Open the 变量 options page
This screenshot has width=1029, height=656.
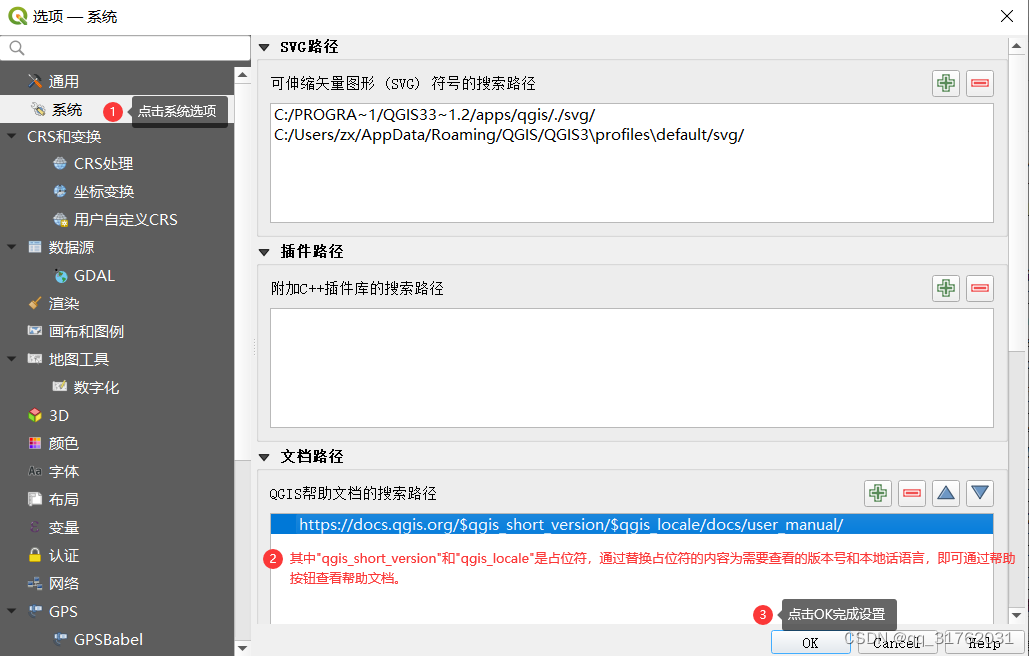point(64,527)
